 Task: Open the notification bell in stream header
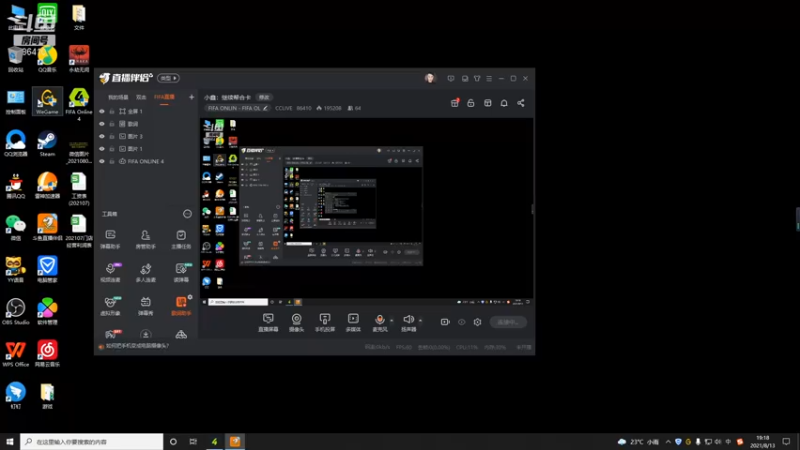coord(504,103)
